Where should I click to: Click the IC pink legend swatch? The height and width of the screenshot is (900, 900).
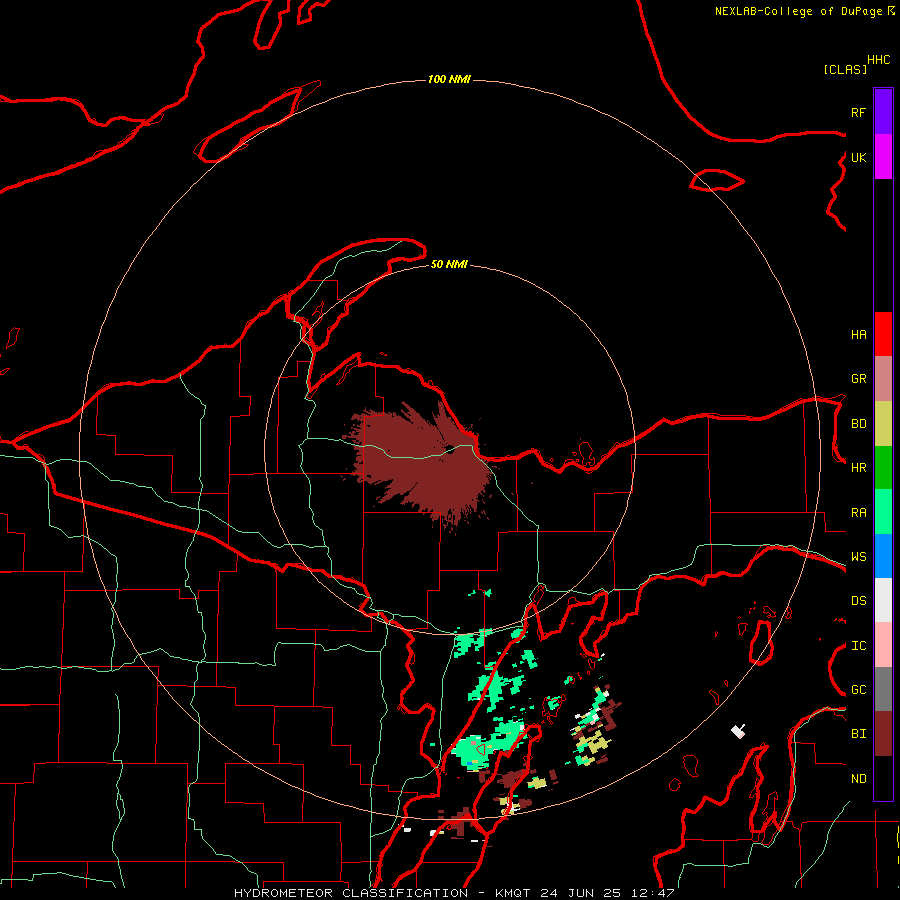(x=883, y=645)
